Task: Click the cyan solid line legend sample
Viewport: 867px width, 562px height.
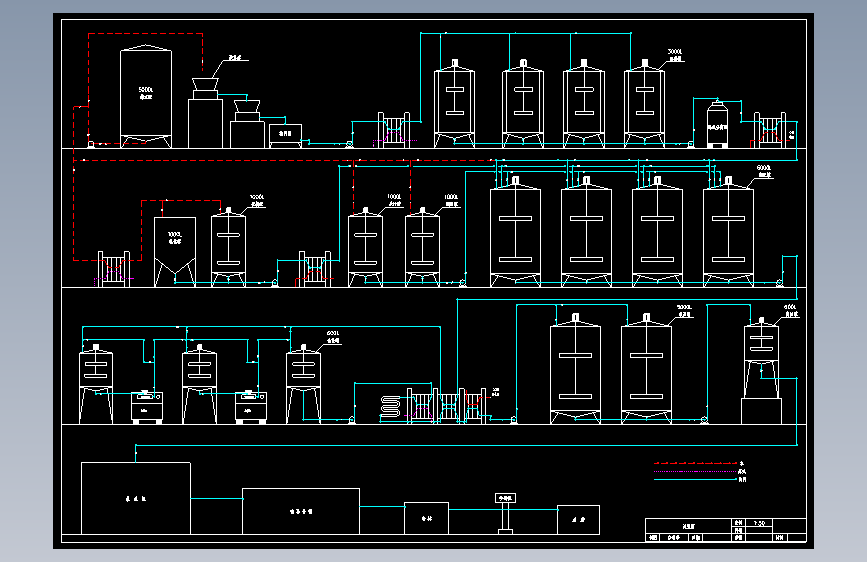Action: pyautogui.click(x=696, y=480)
